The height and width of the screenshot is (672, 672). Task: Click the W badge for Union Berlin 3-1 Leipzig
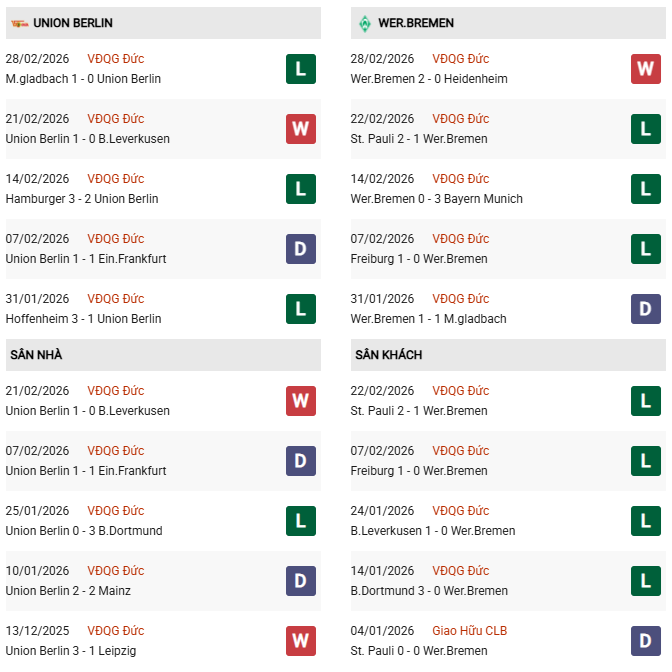[x=300, y=641]
